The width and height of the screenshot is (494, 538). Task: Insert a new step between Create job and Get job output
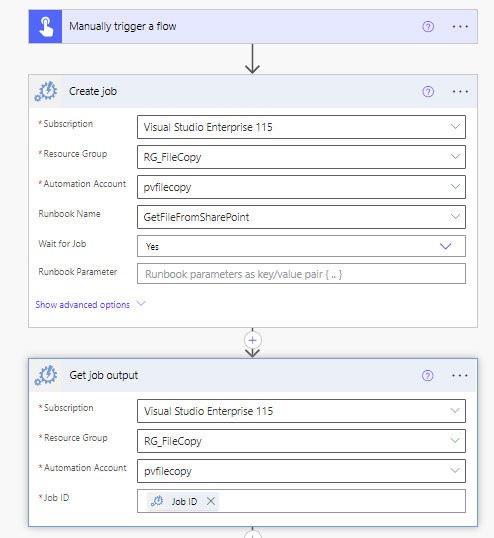[x=253, y=340]
